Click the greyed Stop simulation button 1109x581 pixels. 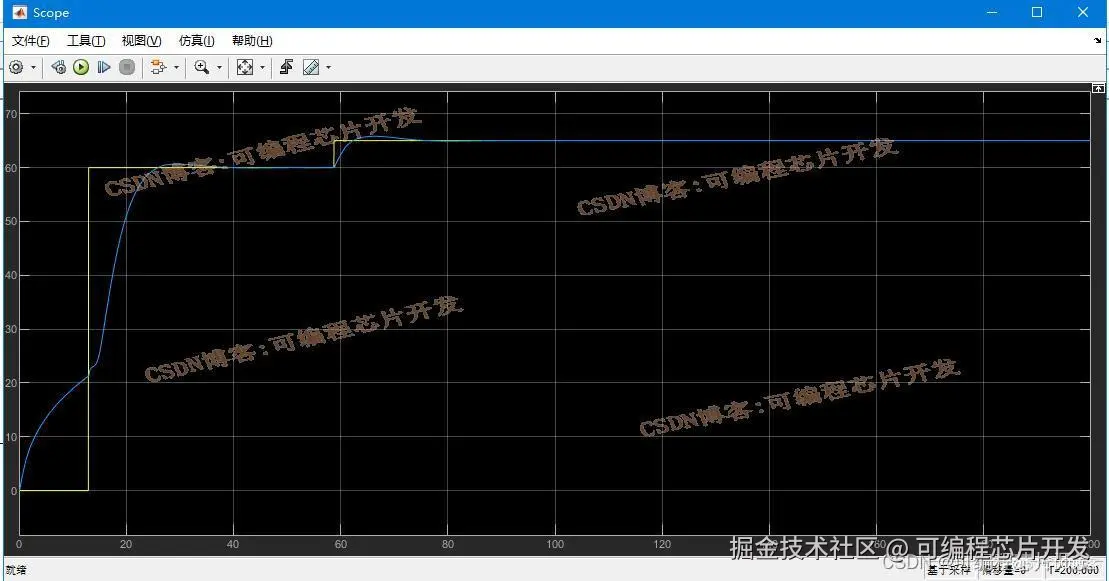click(x=127, y=67)
